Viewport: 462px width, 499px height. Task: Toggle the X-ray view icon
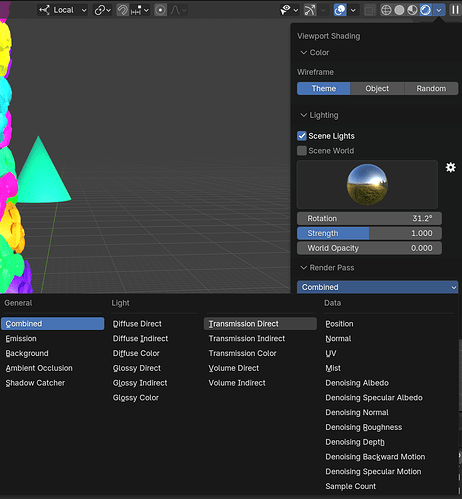[369, 10]
